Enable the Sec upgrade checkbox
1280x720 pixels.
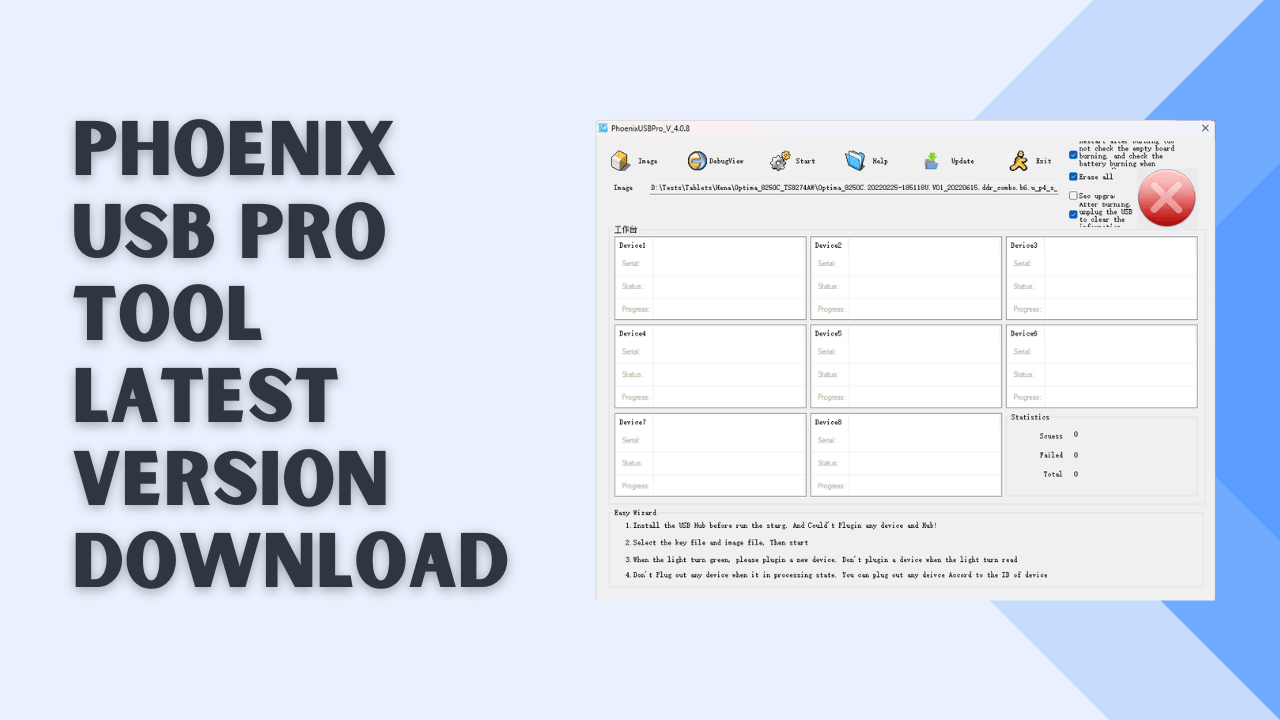[x=1073, y=196]
